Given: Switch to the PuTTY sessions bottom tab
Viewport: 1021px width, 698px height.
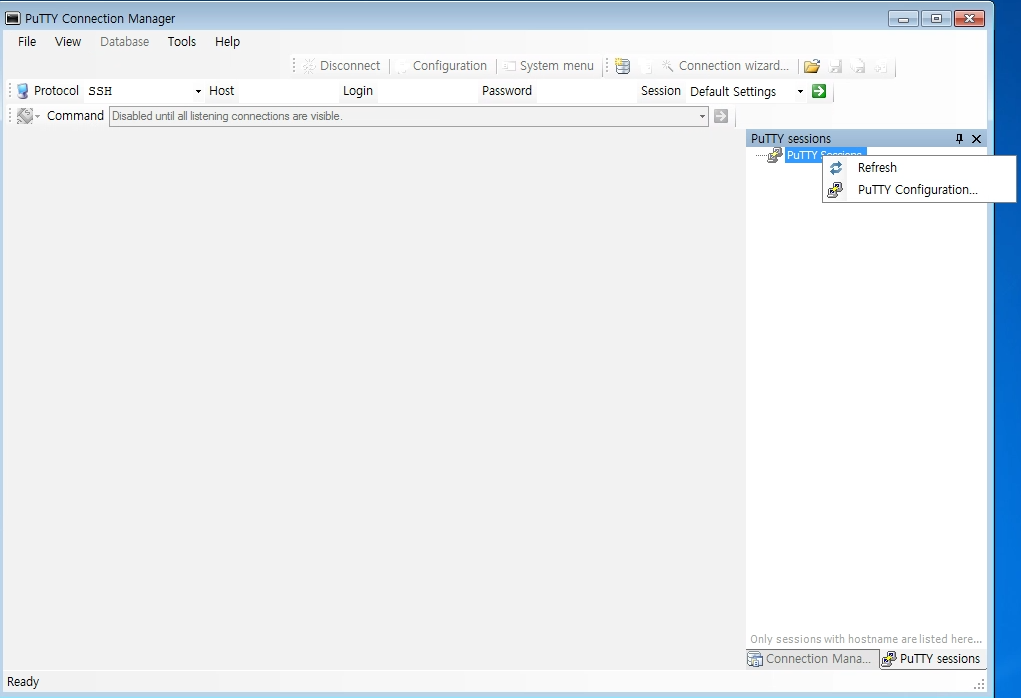Looking at the screenshot, I should (932, 659).
